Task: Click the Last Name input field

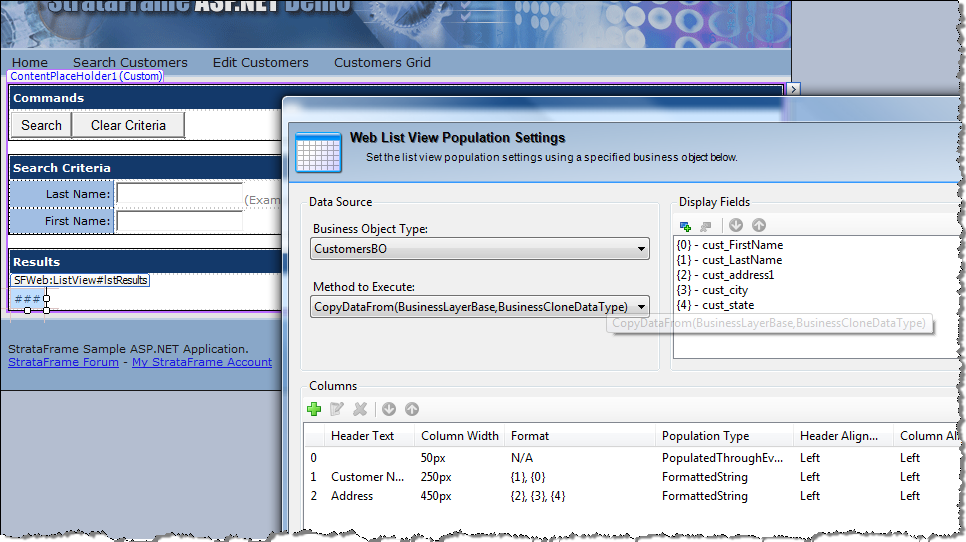Action: [179, 194]
